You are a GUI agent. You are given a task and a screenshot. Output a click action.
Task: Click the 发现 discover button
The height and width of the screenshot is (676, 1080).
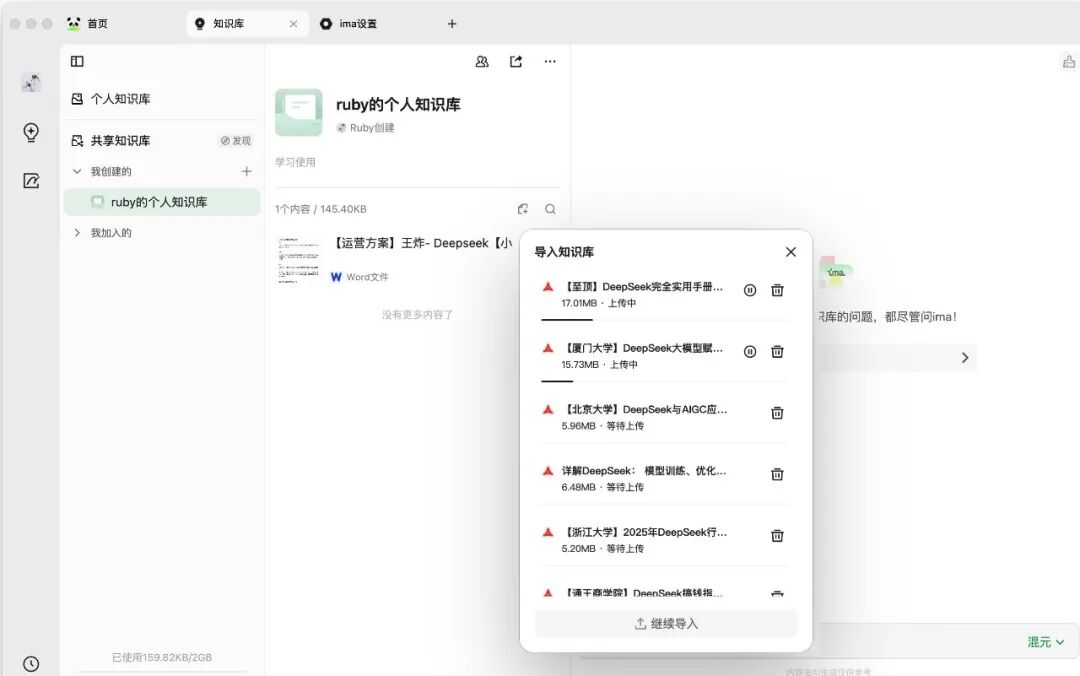pyautogui.click(x=236, y=141)
